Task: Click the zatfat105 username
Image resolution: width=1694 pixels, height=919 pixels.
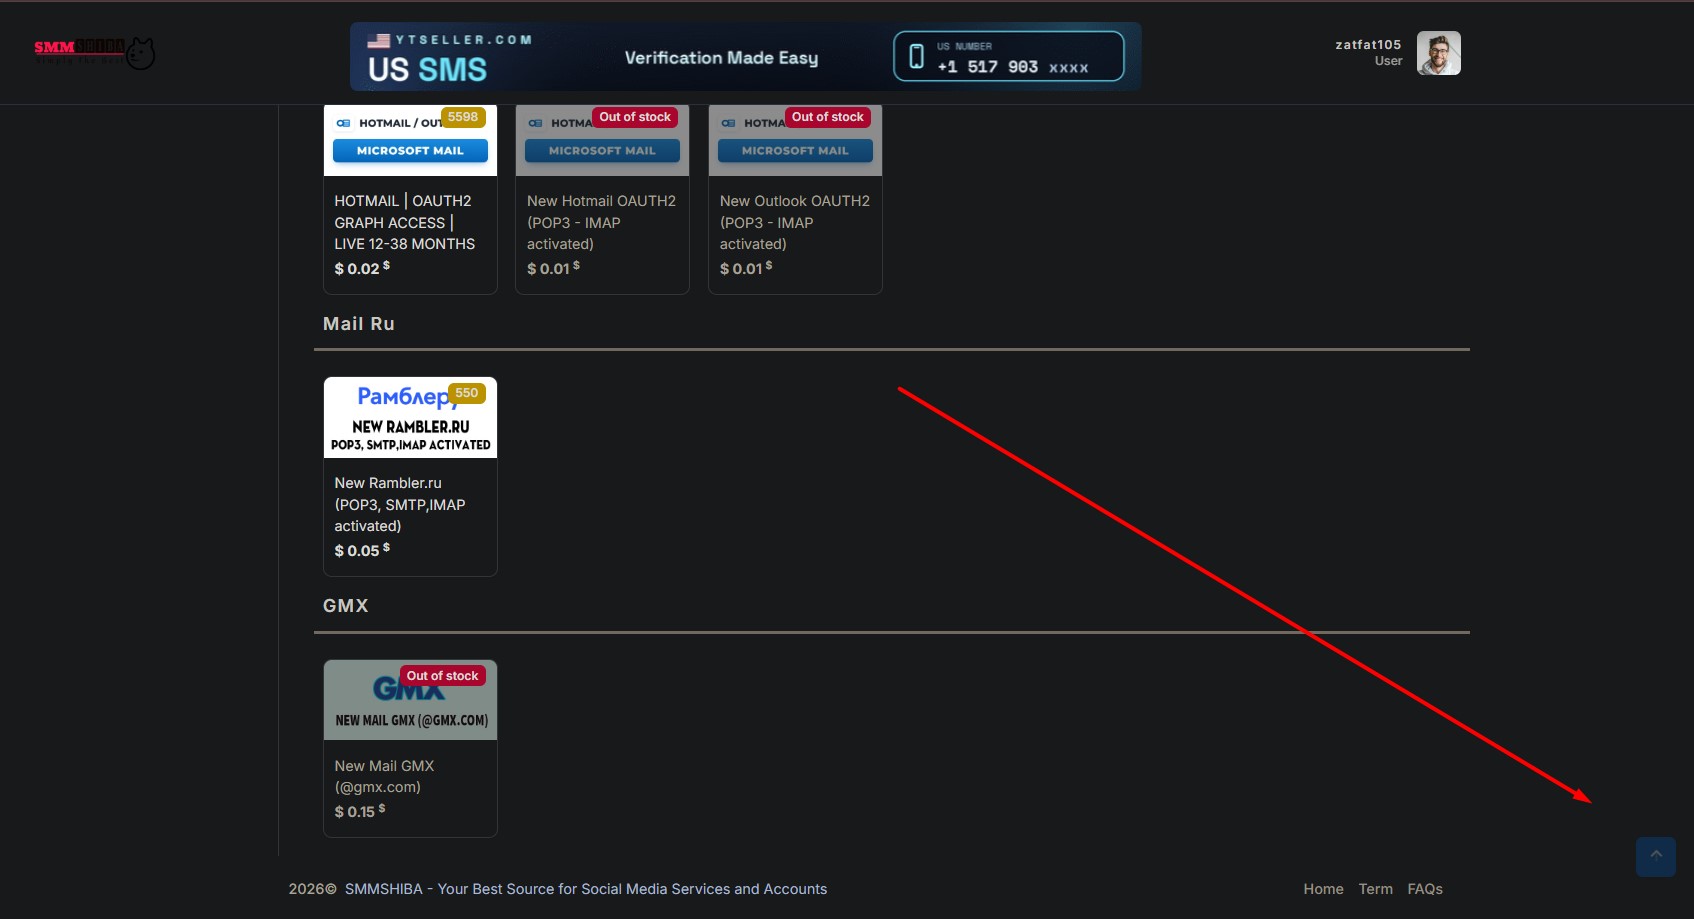Action: tap(1368, 44)
